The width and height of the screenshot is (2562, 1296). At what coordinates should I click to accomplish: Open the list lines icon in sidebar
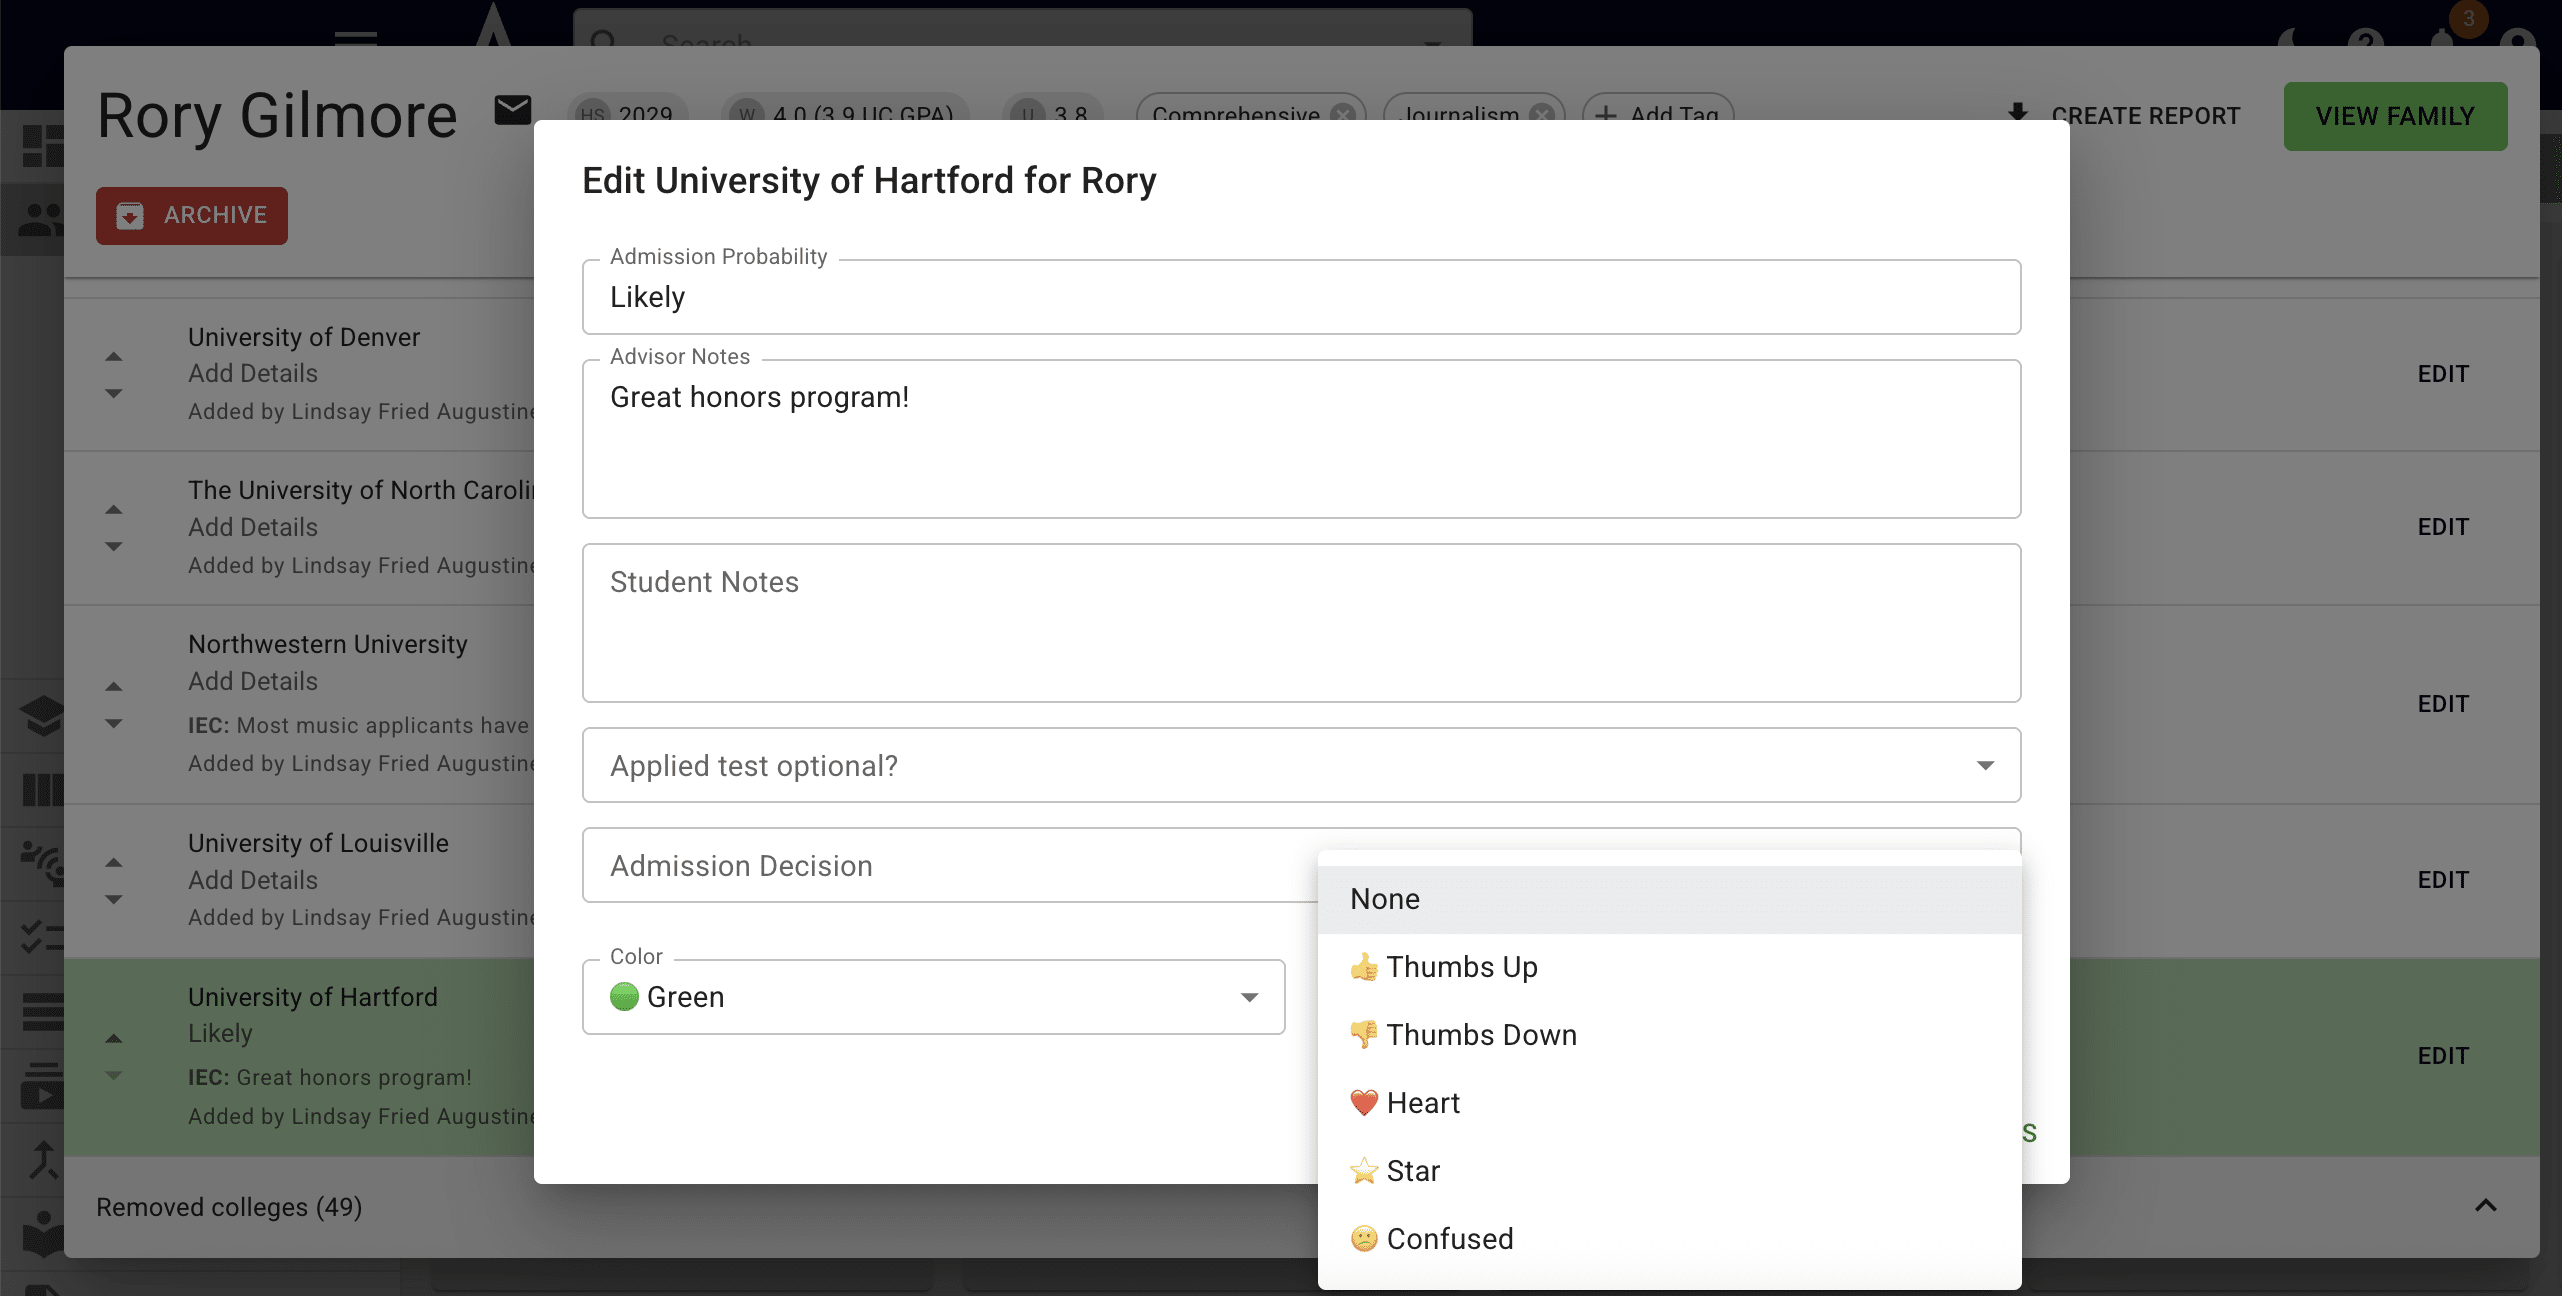[x=42, y=1011]
